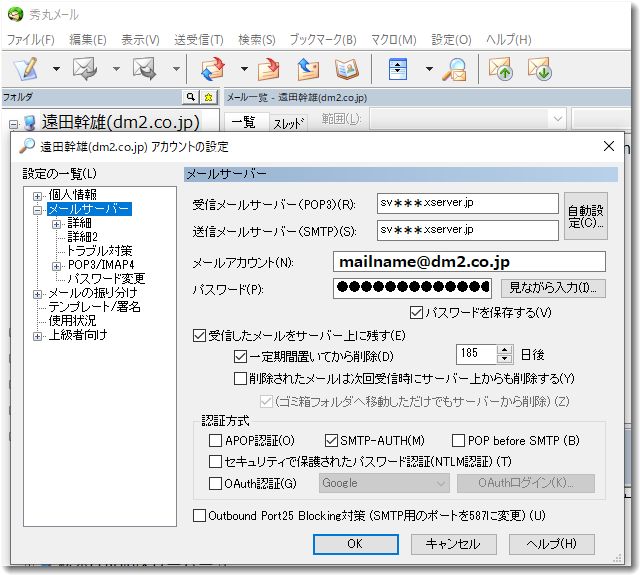The height and width of the screenshot is (575, 640).
Task: Click the account icon for 遠田幹雄(dm2.co.jp)
Action: (29, 122)
